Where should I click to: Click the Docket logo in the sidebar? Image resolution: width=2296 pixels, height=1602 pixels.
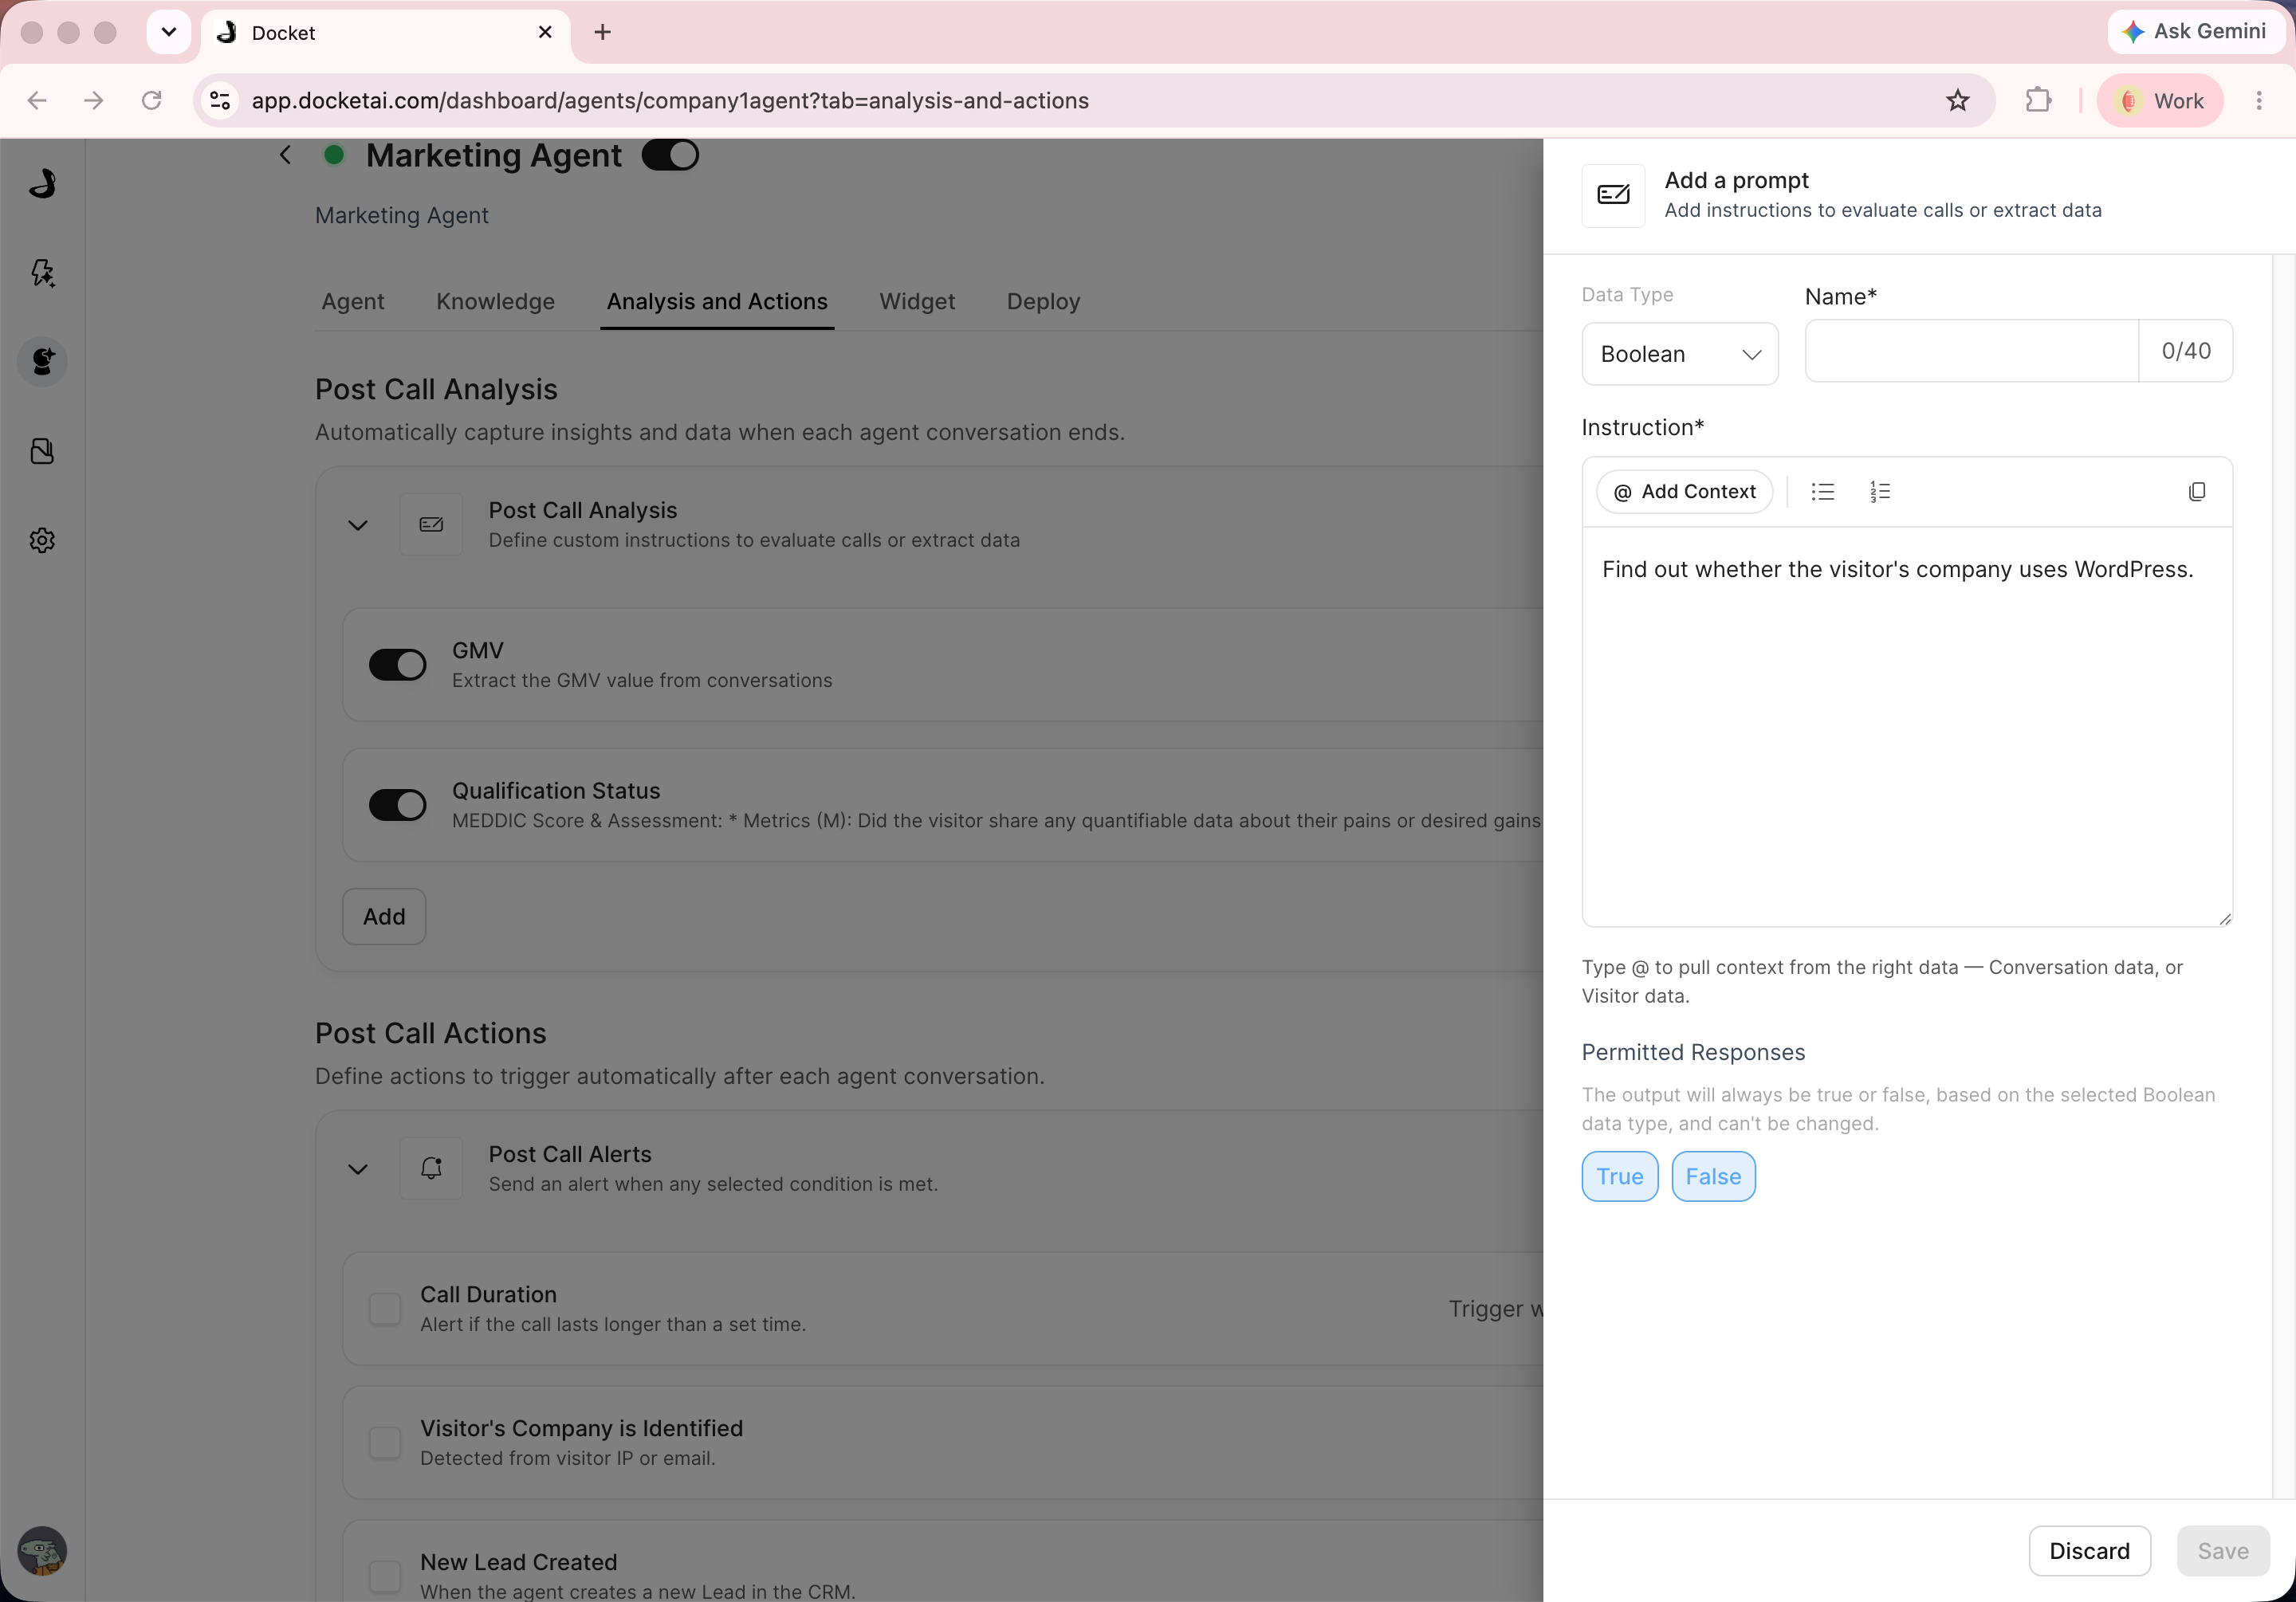(42, 183)
